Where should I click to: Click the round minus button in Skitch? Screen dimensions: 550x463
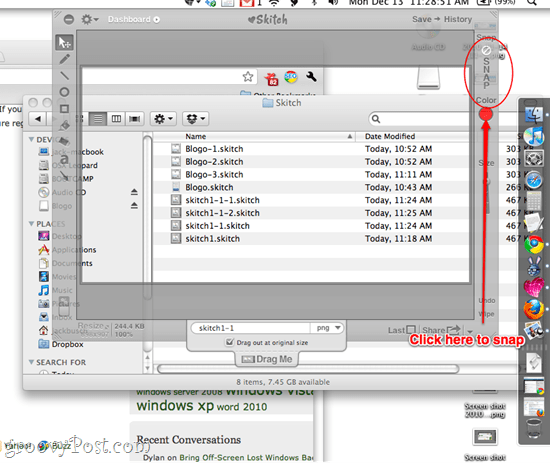(x=69, y=19)
